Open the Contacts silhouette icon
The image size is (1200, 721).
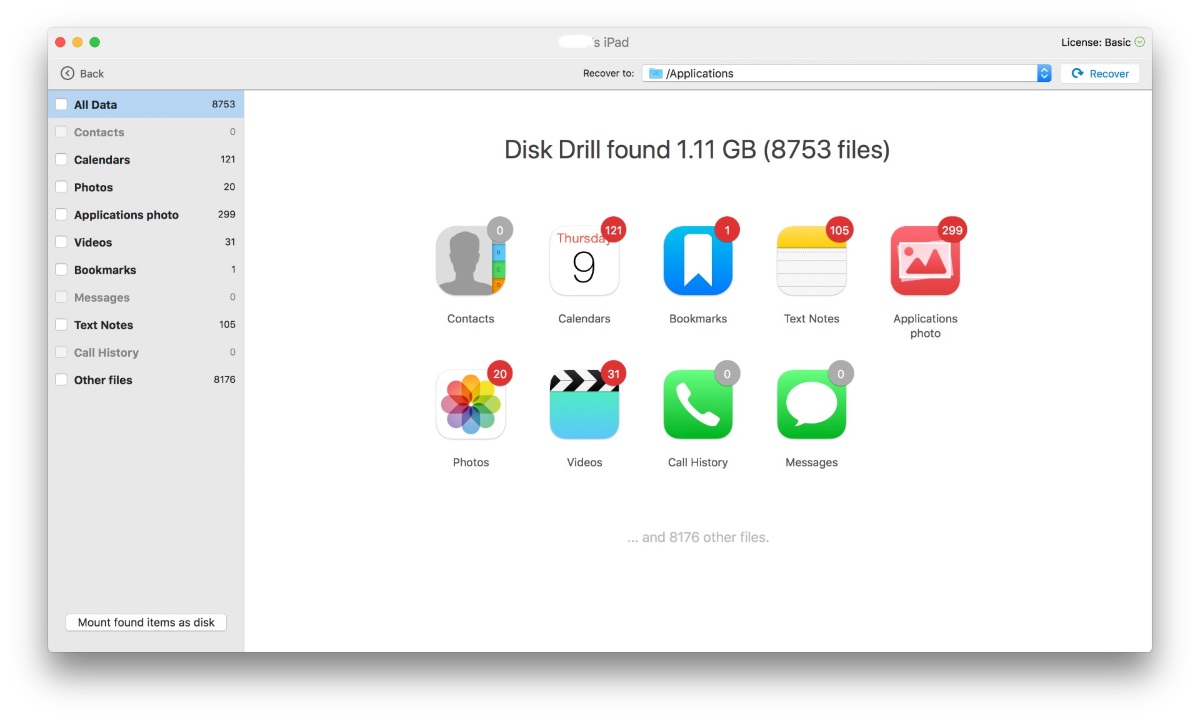click(471, 261)
